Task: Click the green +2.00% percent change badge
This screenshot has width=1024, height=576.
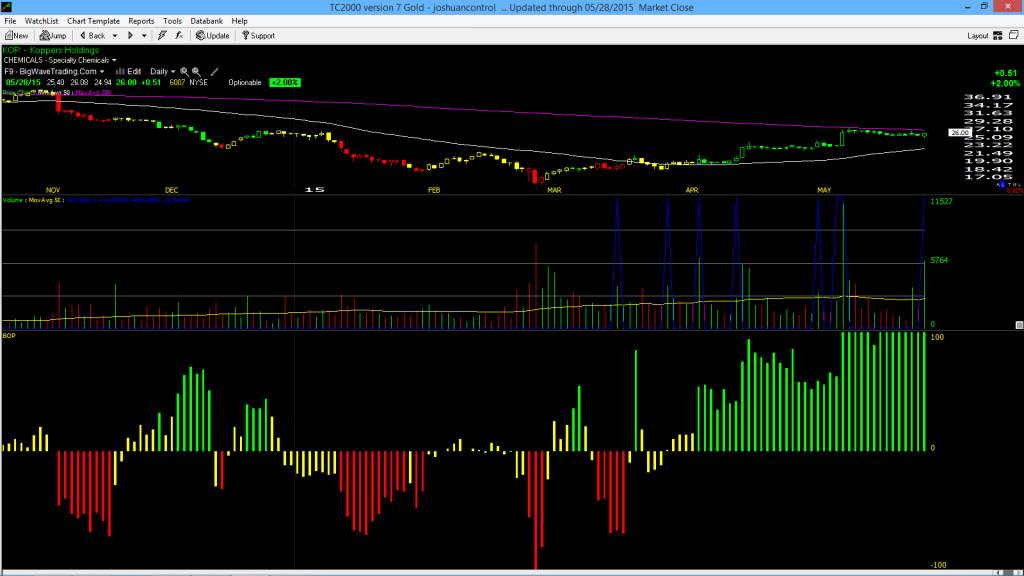Action: point(285,82)
